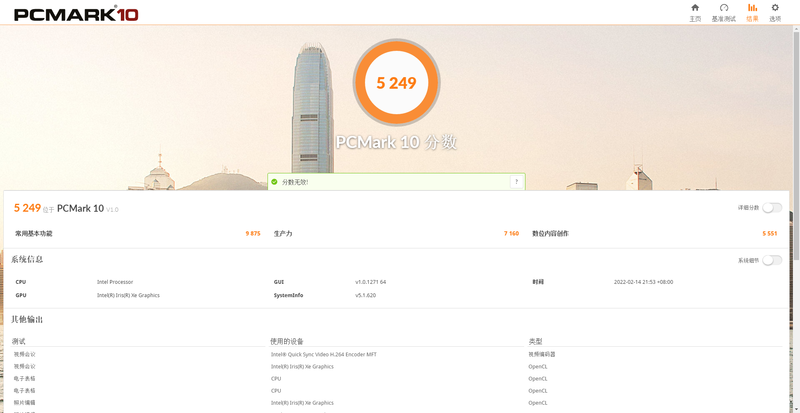This screenshot has width=800, height=413.
Task: Click the score validity message in green banner
Action: click(295, 182)
